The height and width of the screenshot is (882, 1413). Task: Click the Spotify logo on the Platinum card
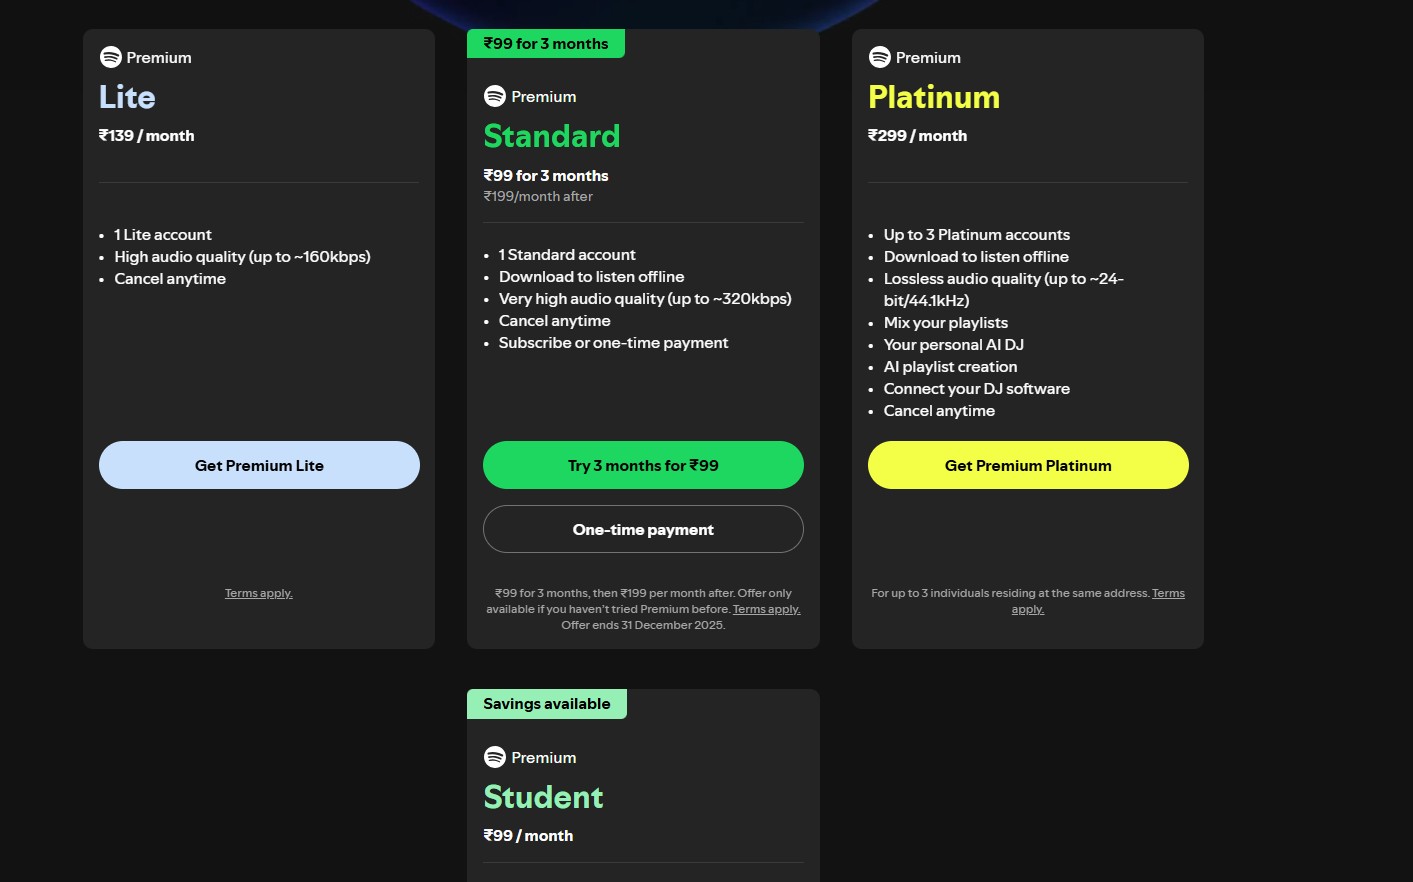tap(879, 57)
